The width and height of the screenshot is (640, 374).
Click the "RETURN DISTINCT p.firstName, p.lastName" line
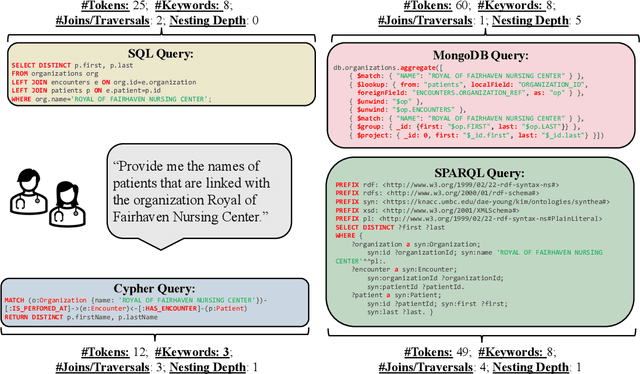coord(81,317)
